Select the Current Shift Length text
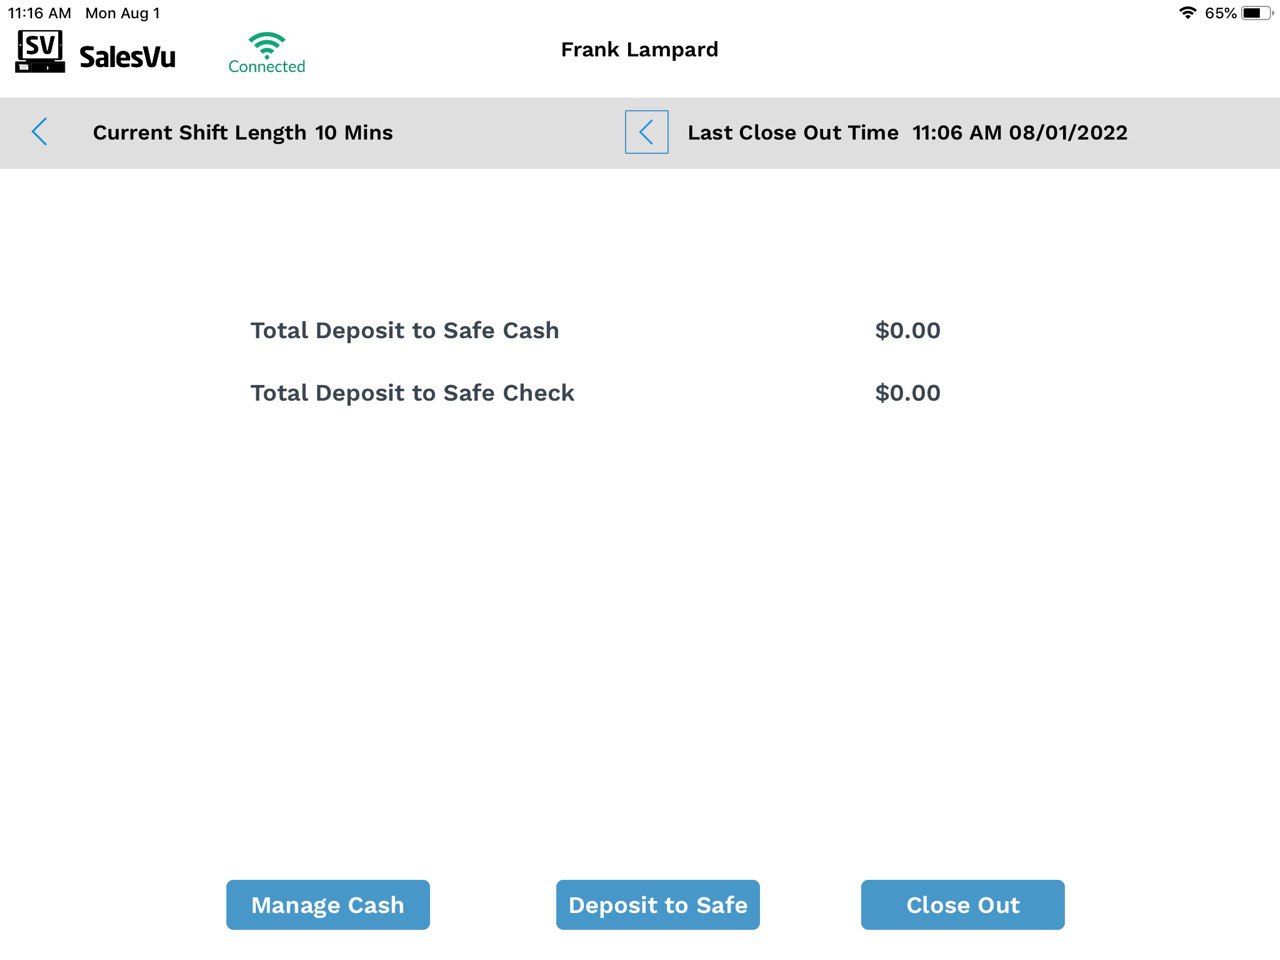 click(x=243, y=133)
